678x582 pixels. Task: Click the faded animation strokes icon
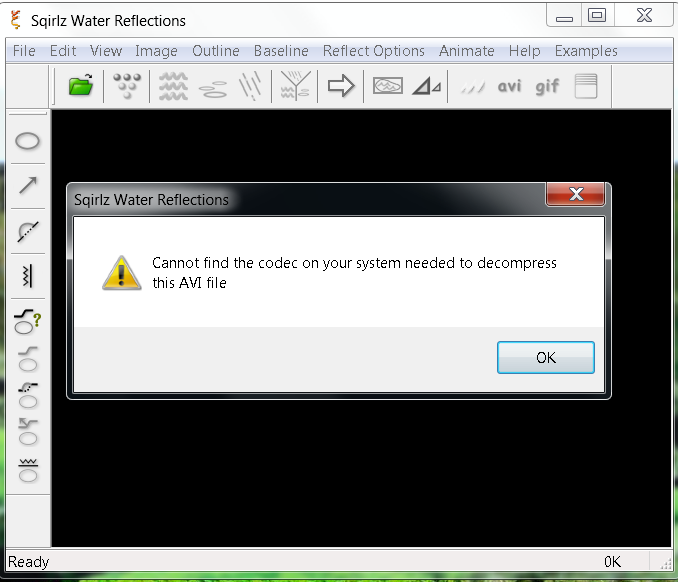[472, 86]
